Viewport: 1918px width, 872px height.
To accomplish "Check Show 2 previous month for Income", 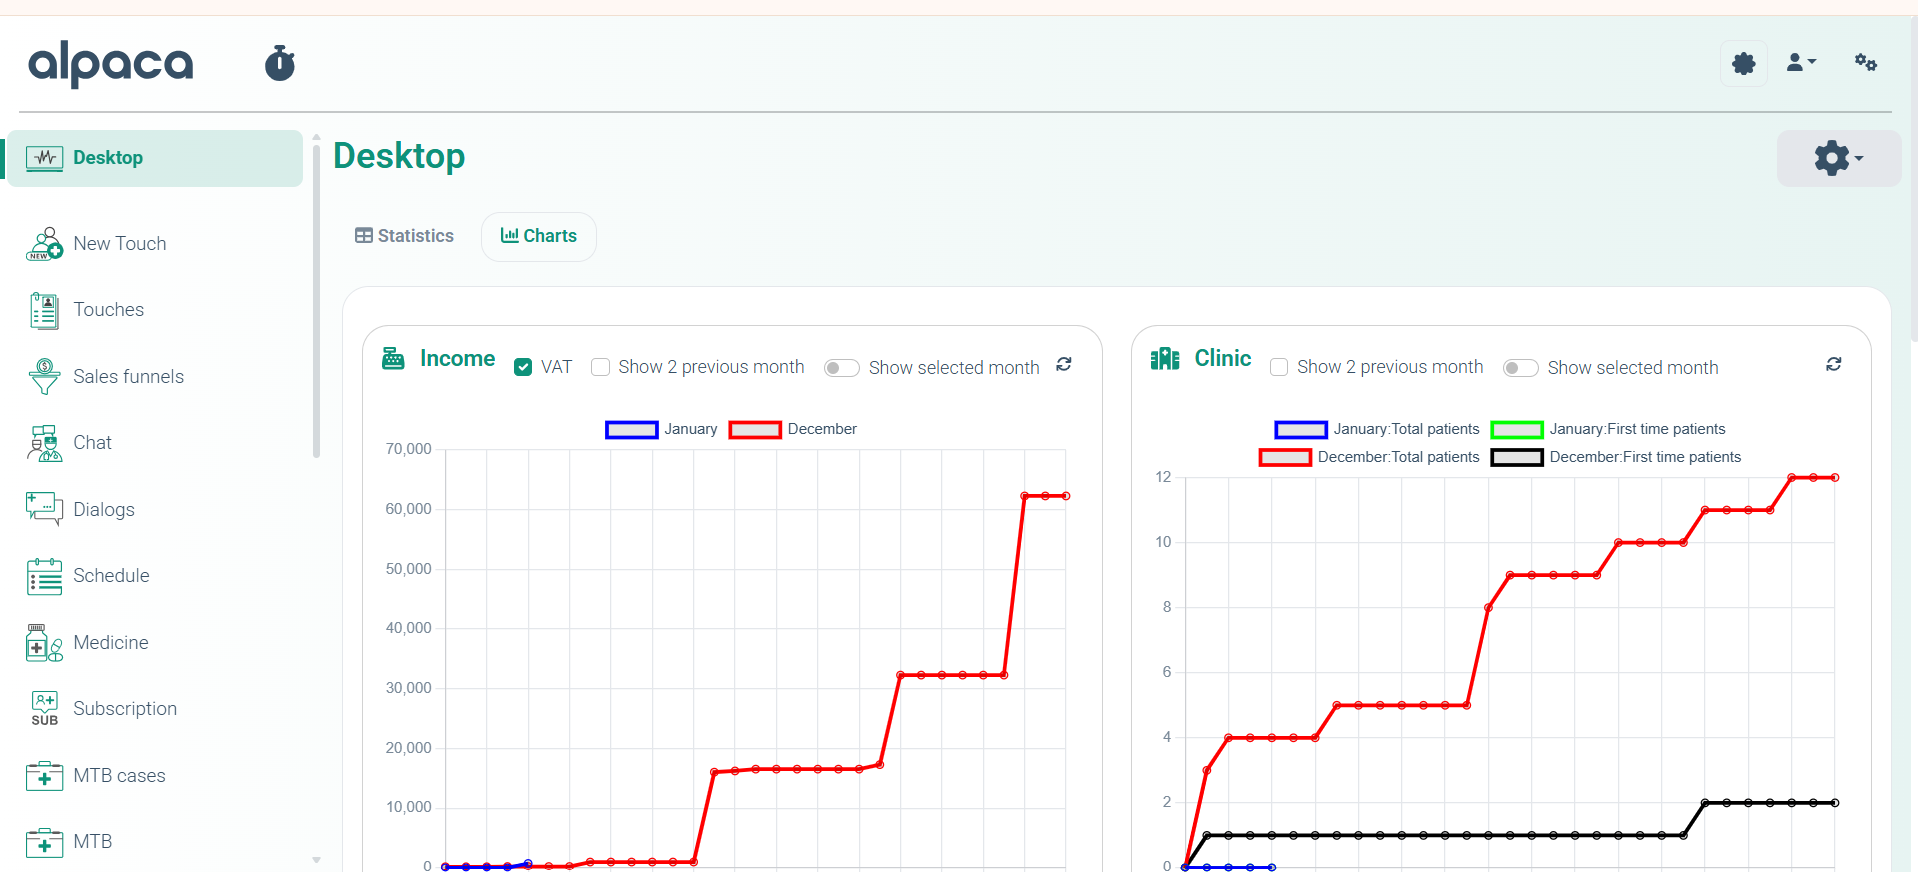I will pos(601,368).
